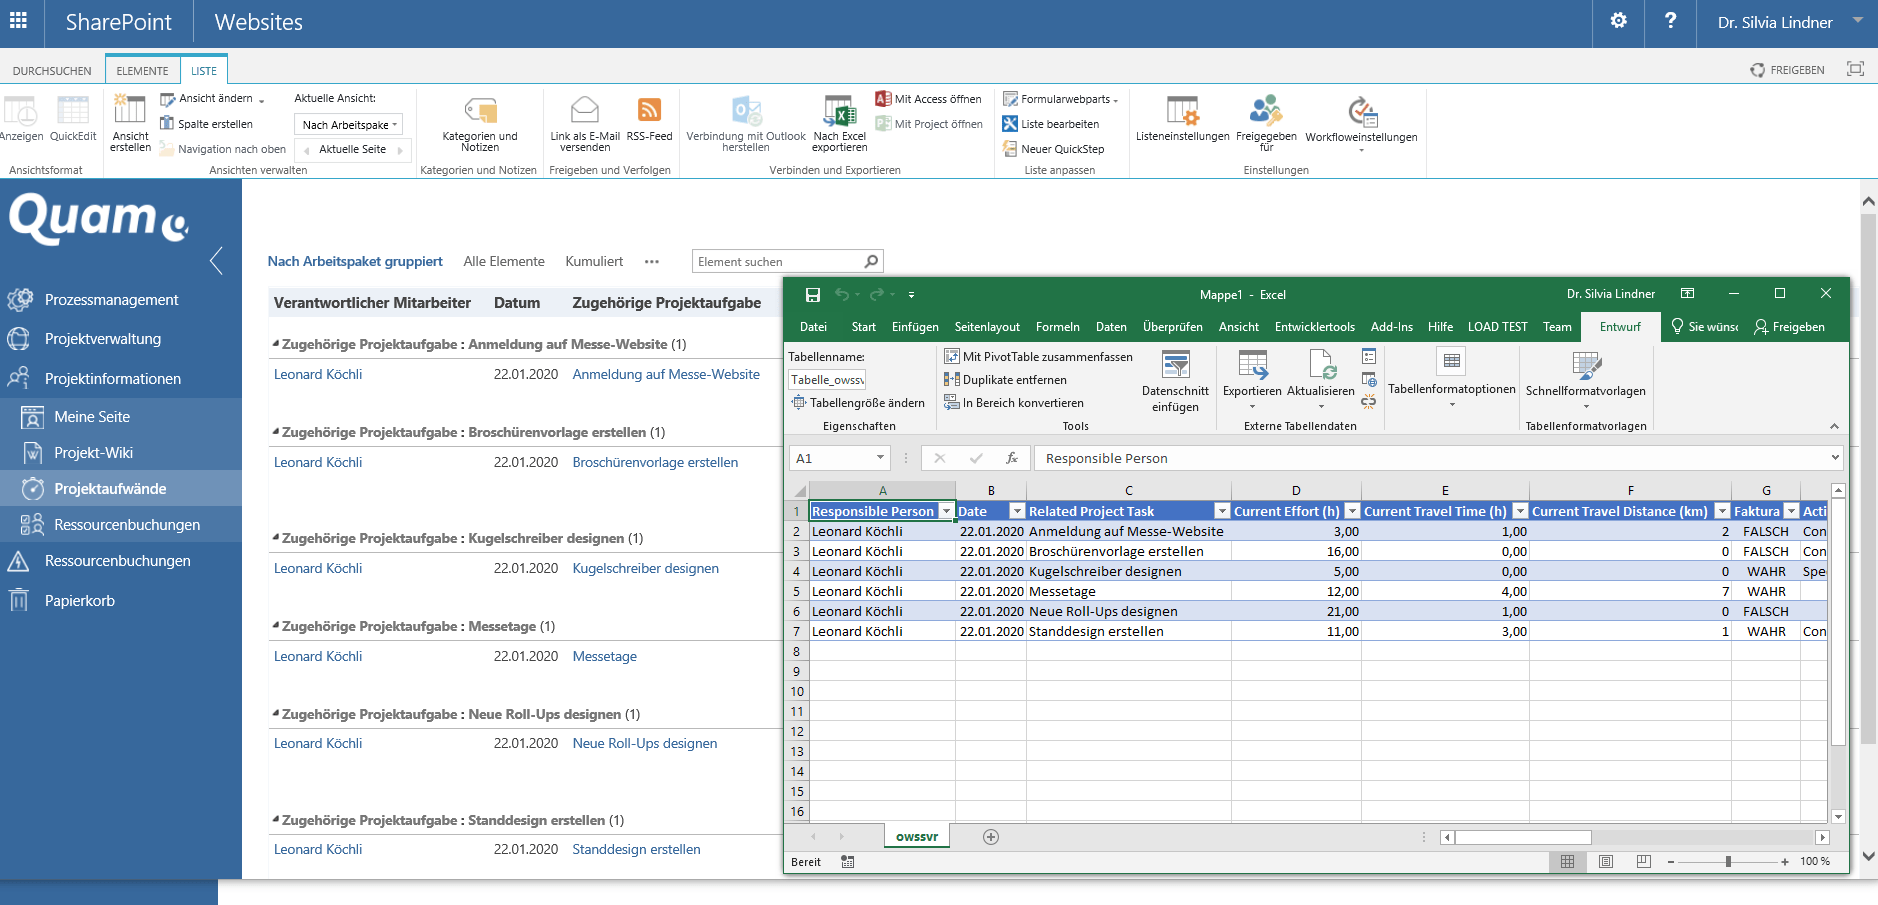This screenshot has width=1878, height=905.
Task: Insert a slicer via Datenschnitt einfügen
Action: pos(1175,380)
